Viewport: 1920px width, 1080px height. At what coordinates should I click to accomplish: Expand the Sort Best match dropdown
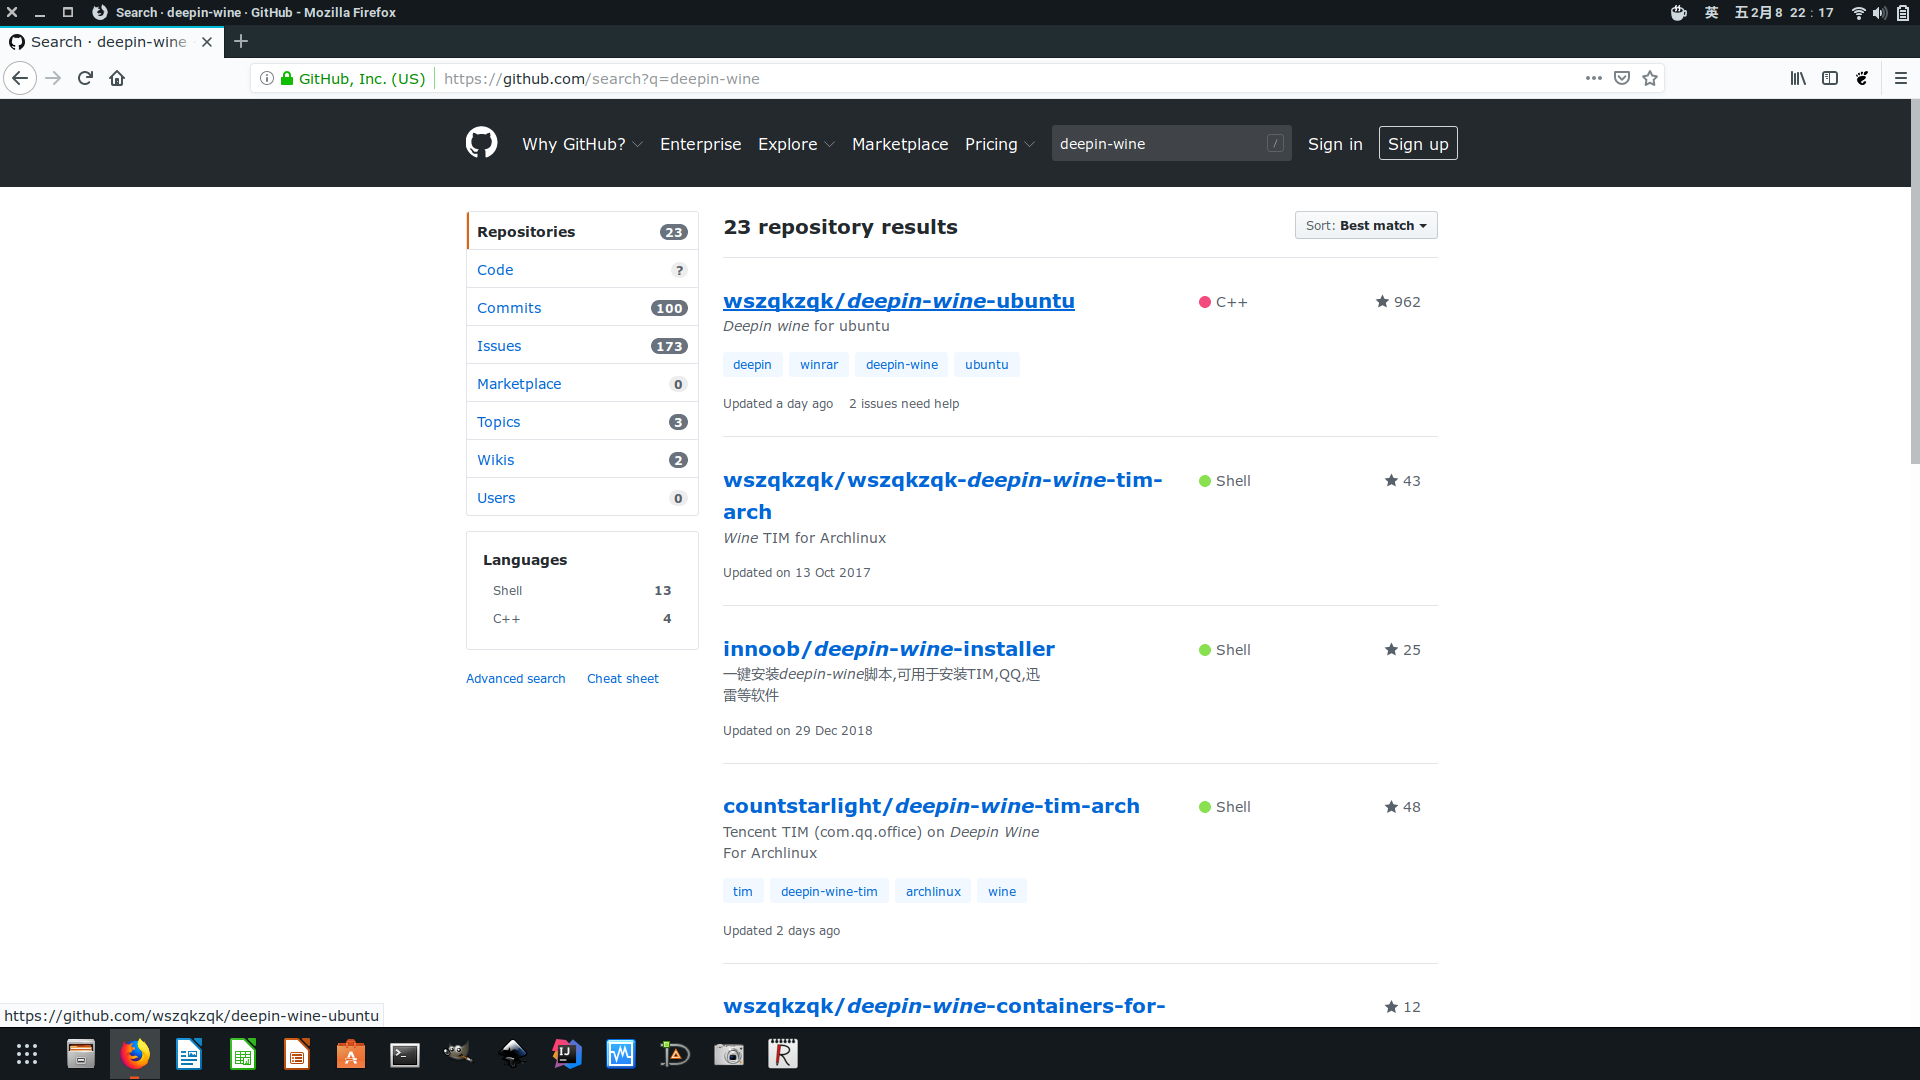tap(1364, 225)
